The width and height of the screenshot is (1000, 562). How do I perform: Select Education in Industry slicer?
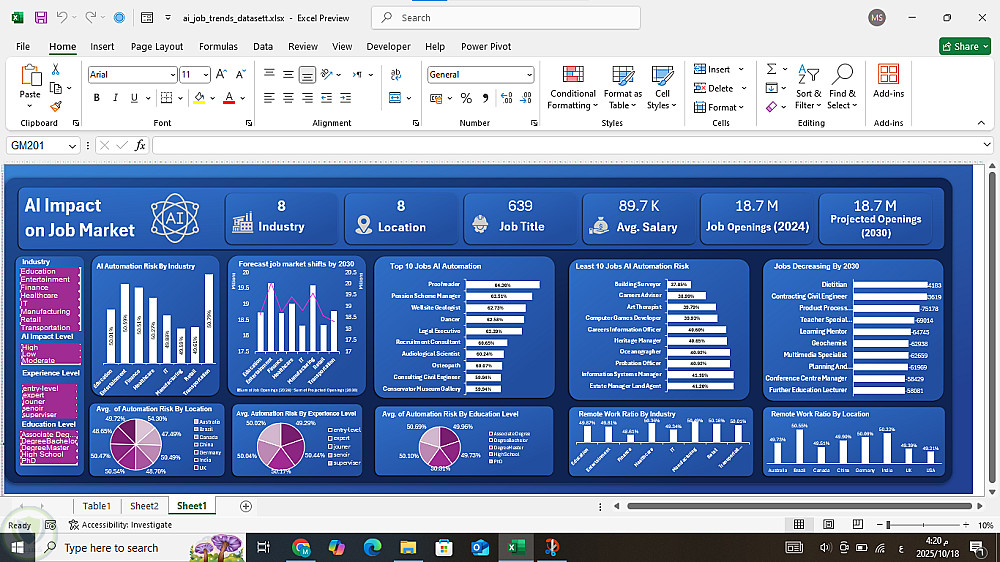point(50,271)
